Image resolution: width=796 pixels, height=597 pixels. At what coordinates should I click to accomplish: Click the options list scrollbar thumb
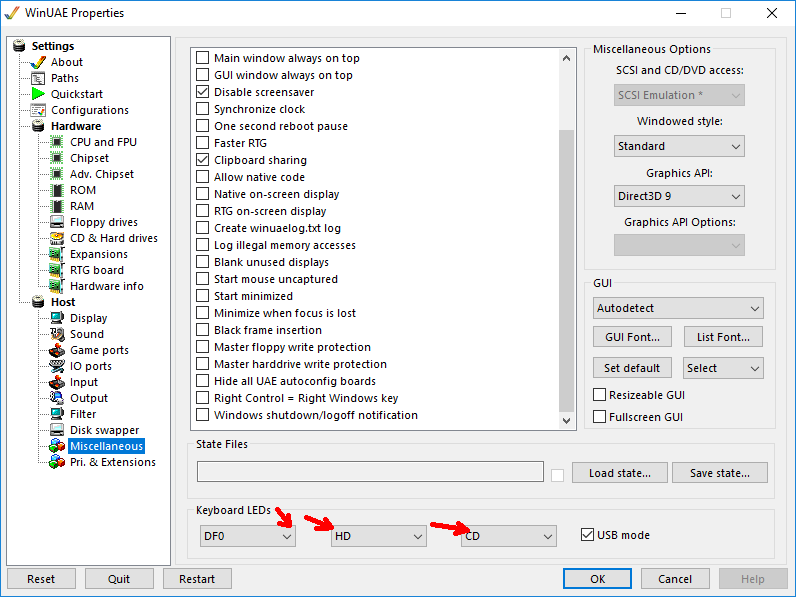coord(567,271)
